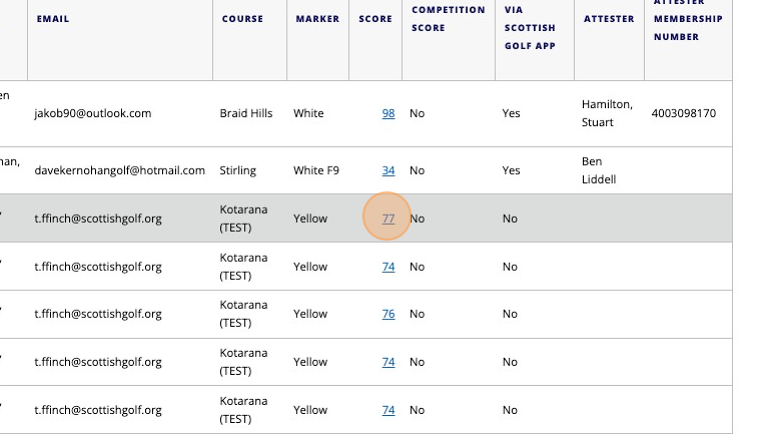Click the Attester column header

608,19
